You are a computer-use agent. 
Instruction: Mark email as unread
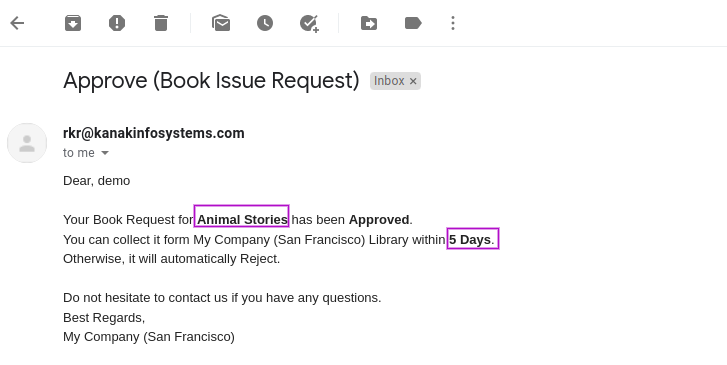coord(221,23)
